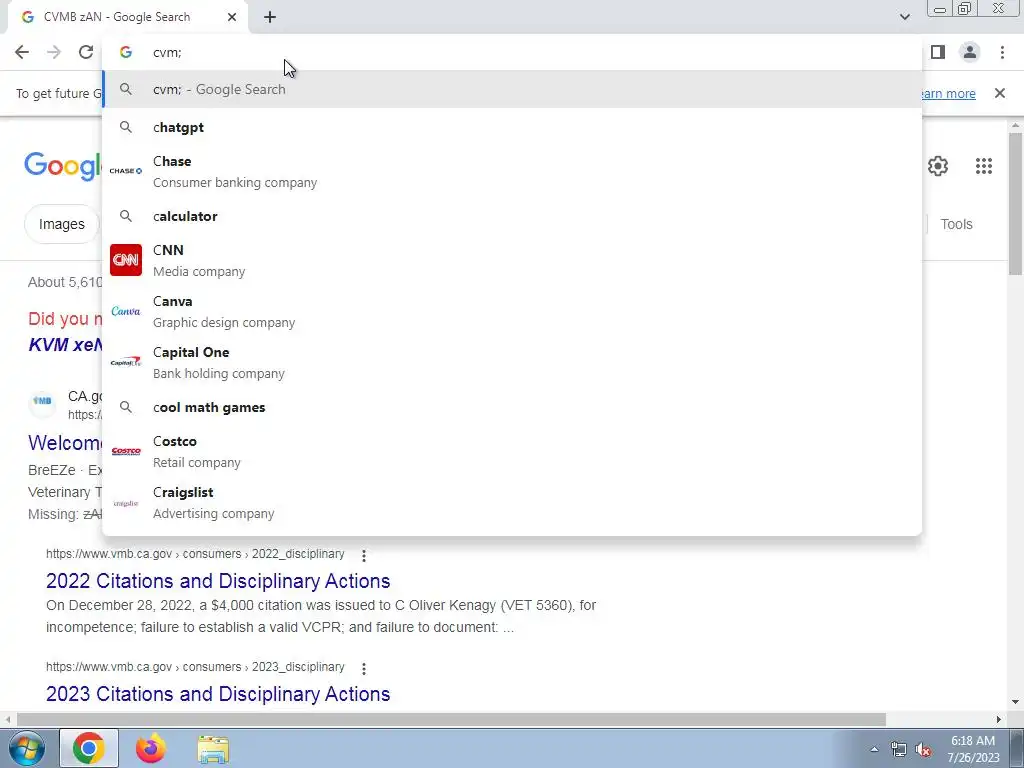Follow the Learn more link

947,93
